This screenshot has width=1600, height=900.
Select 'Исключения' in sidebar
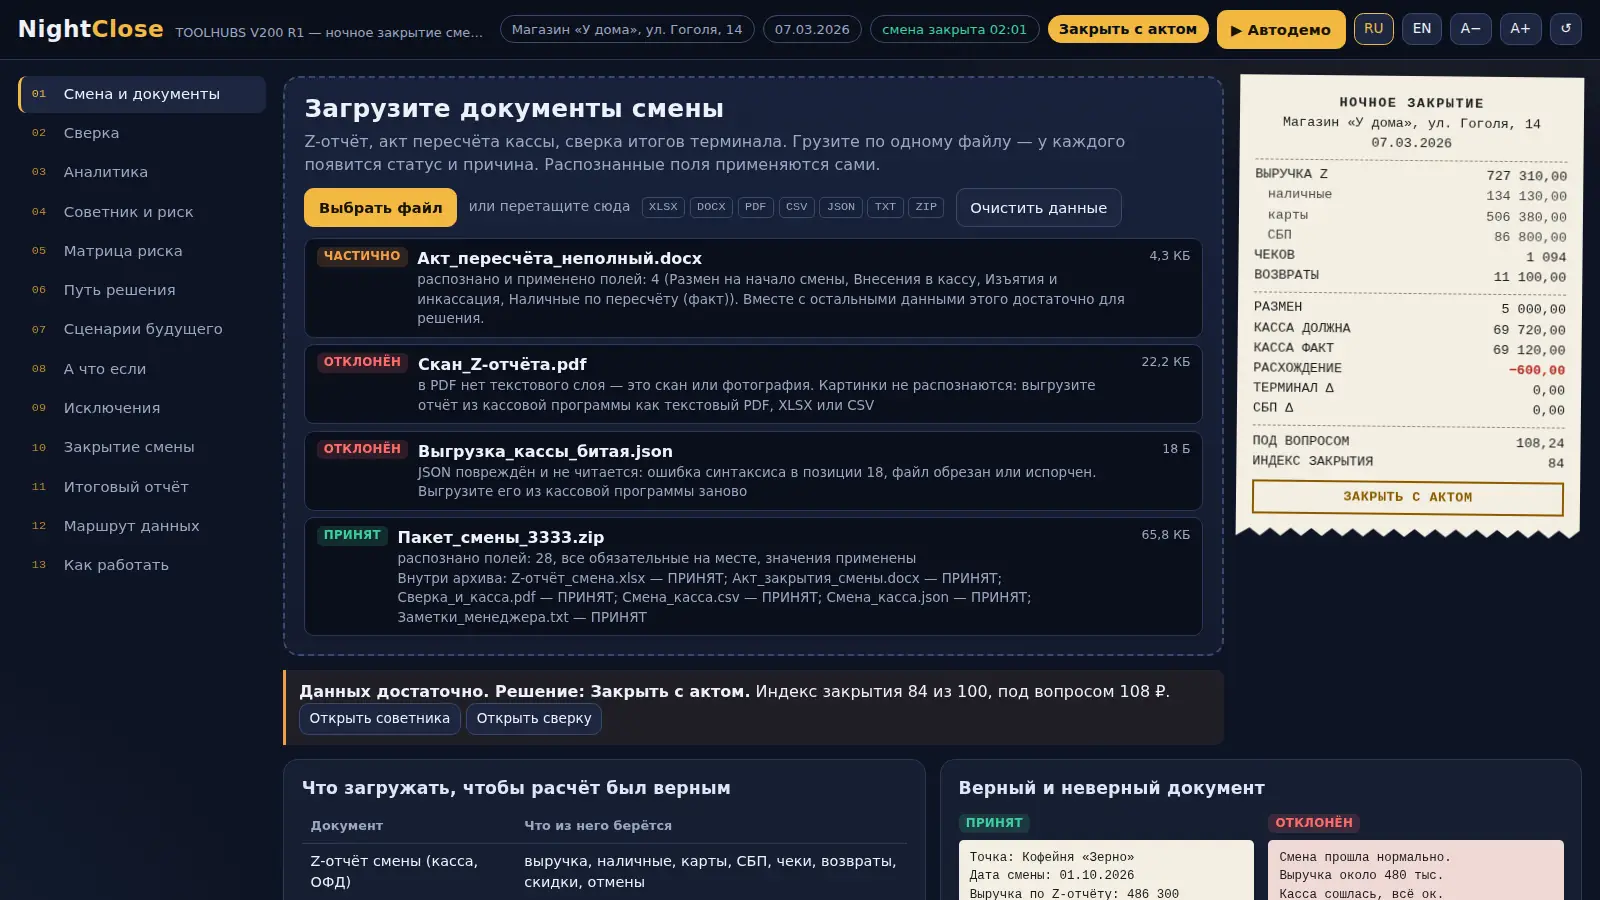tap(142, 408)
